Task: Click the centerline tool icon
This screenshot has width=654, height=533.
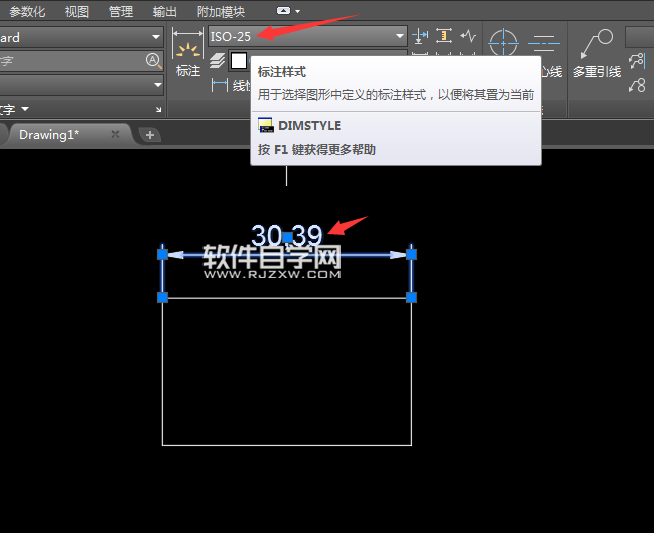Action: click(x=544, y=43)
